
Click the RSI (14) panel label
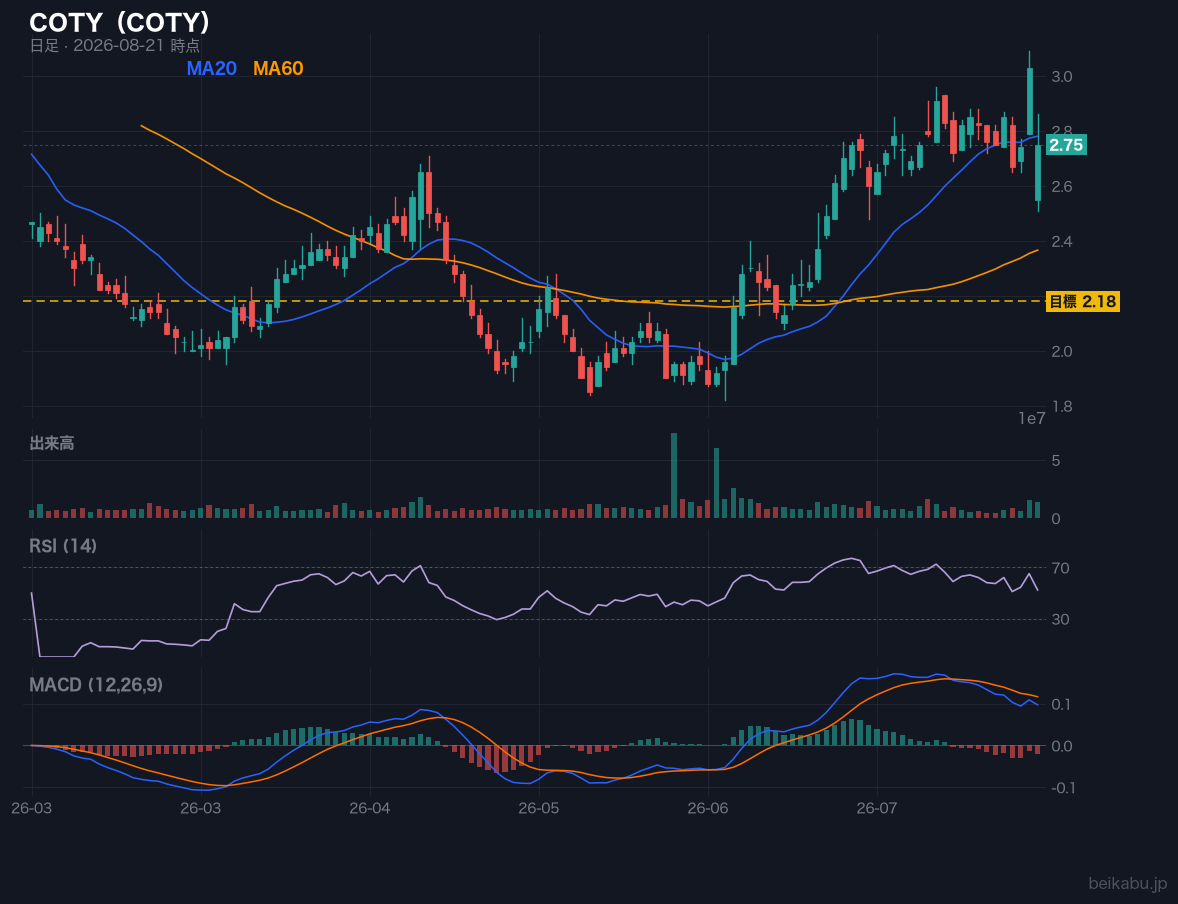point(63,546)
